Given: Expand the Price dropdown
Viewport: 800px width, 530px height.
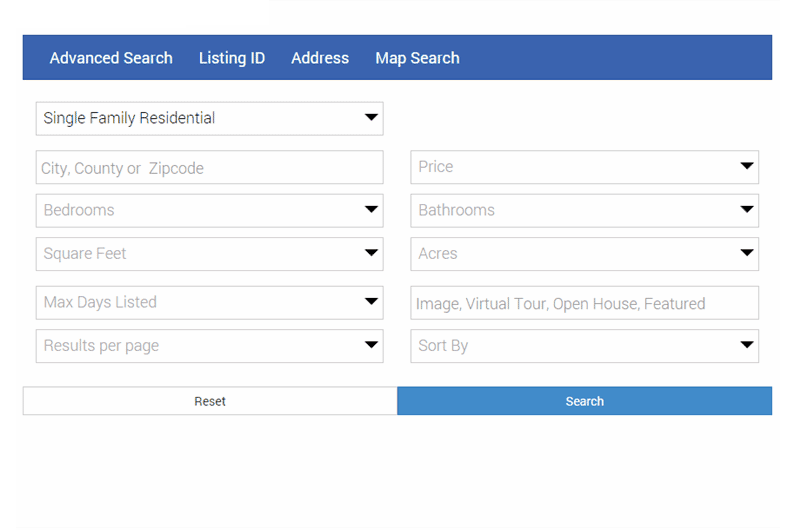Looking at the screenshot, I should (584, 167).
